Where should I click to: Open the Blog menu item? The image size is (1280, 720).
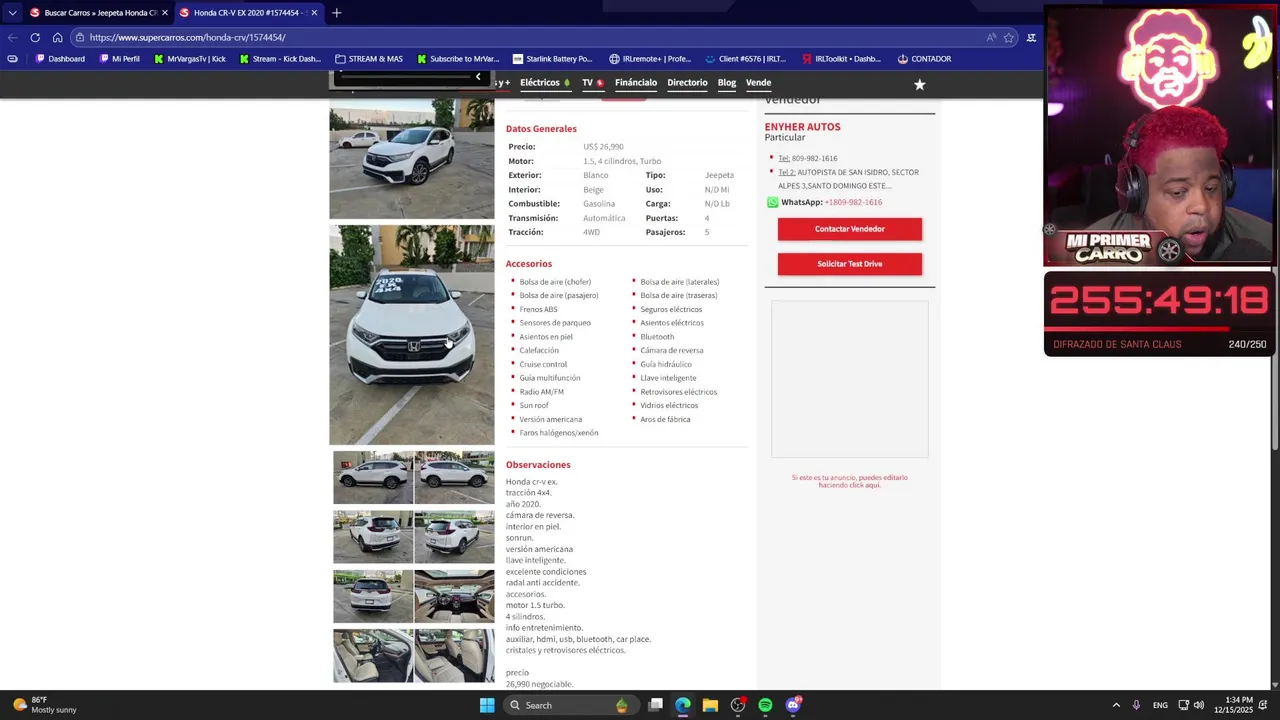click(x=727, y=83)
